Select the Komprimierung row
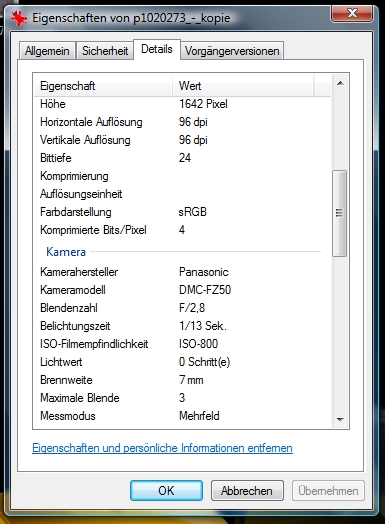The width and height of the screenshot is (385, 524). point(182,176)
